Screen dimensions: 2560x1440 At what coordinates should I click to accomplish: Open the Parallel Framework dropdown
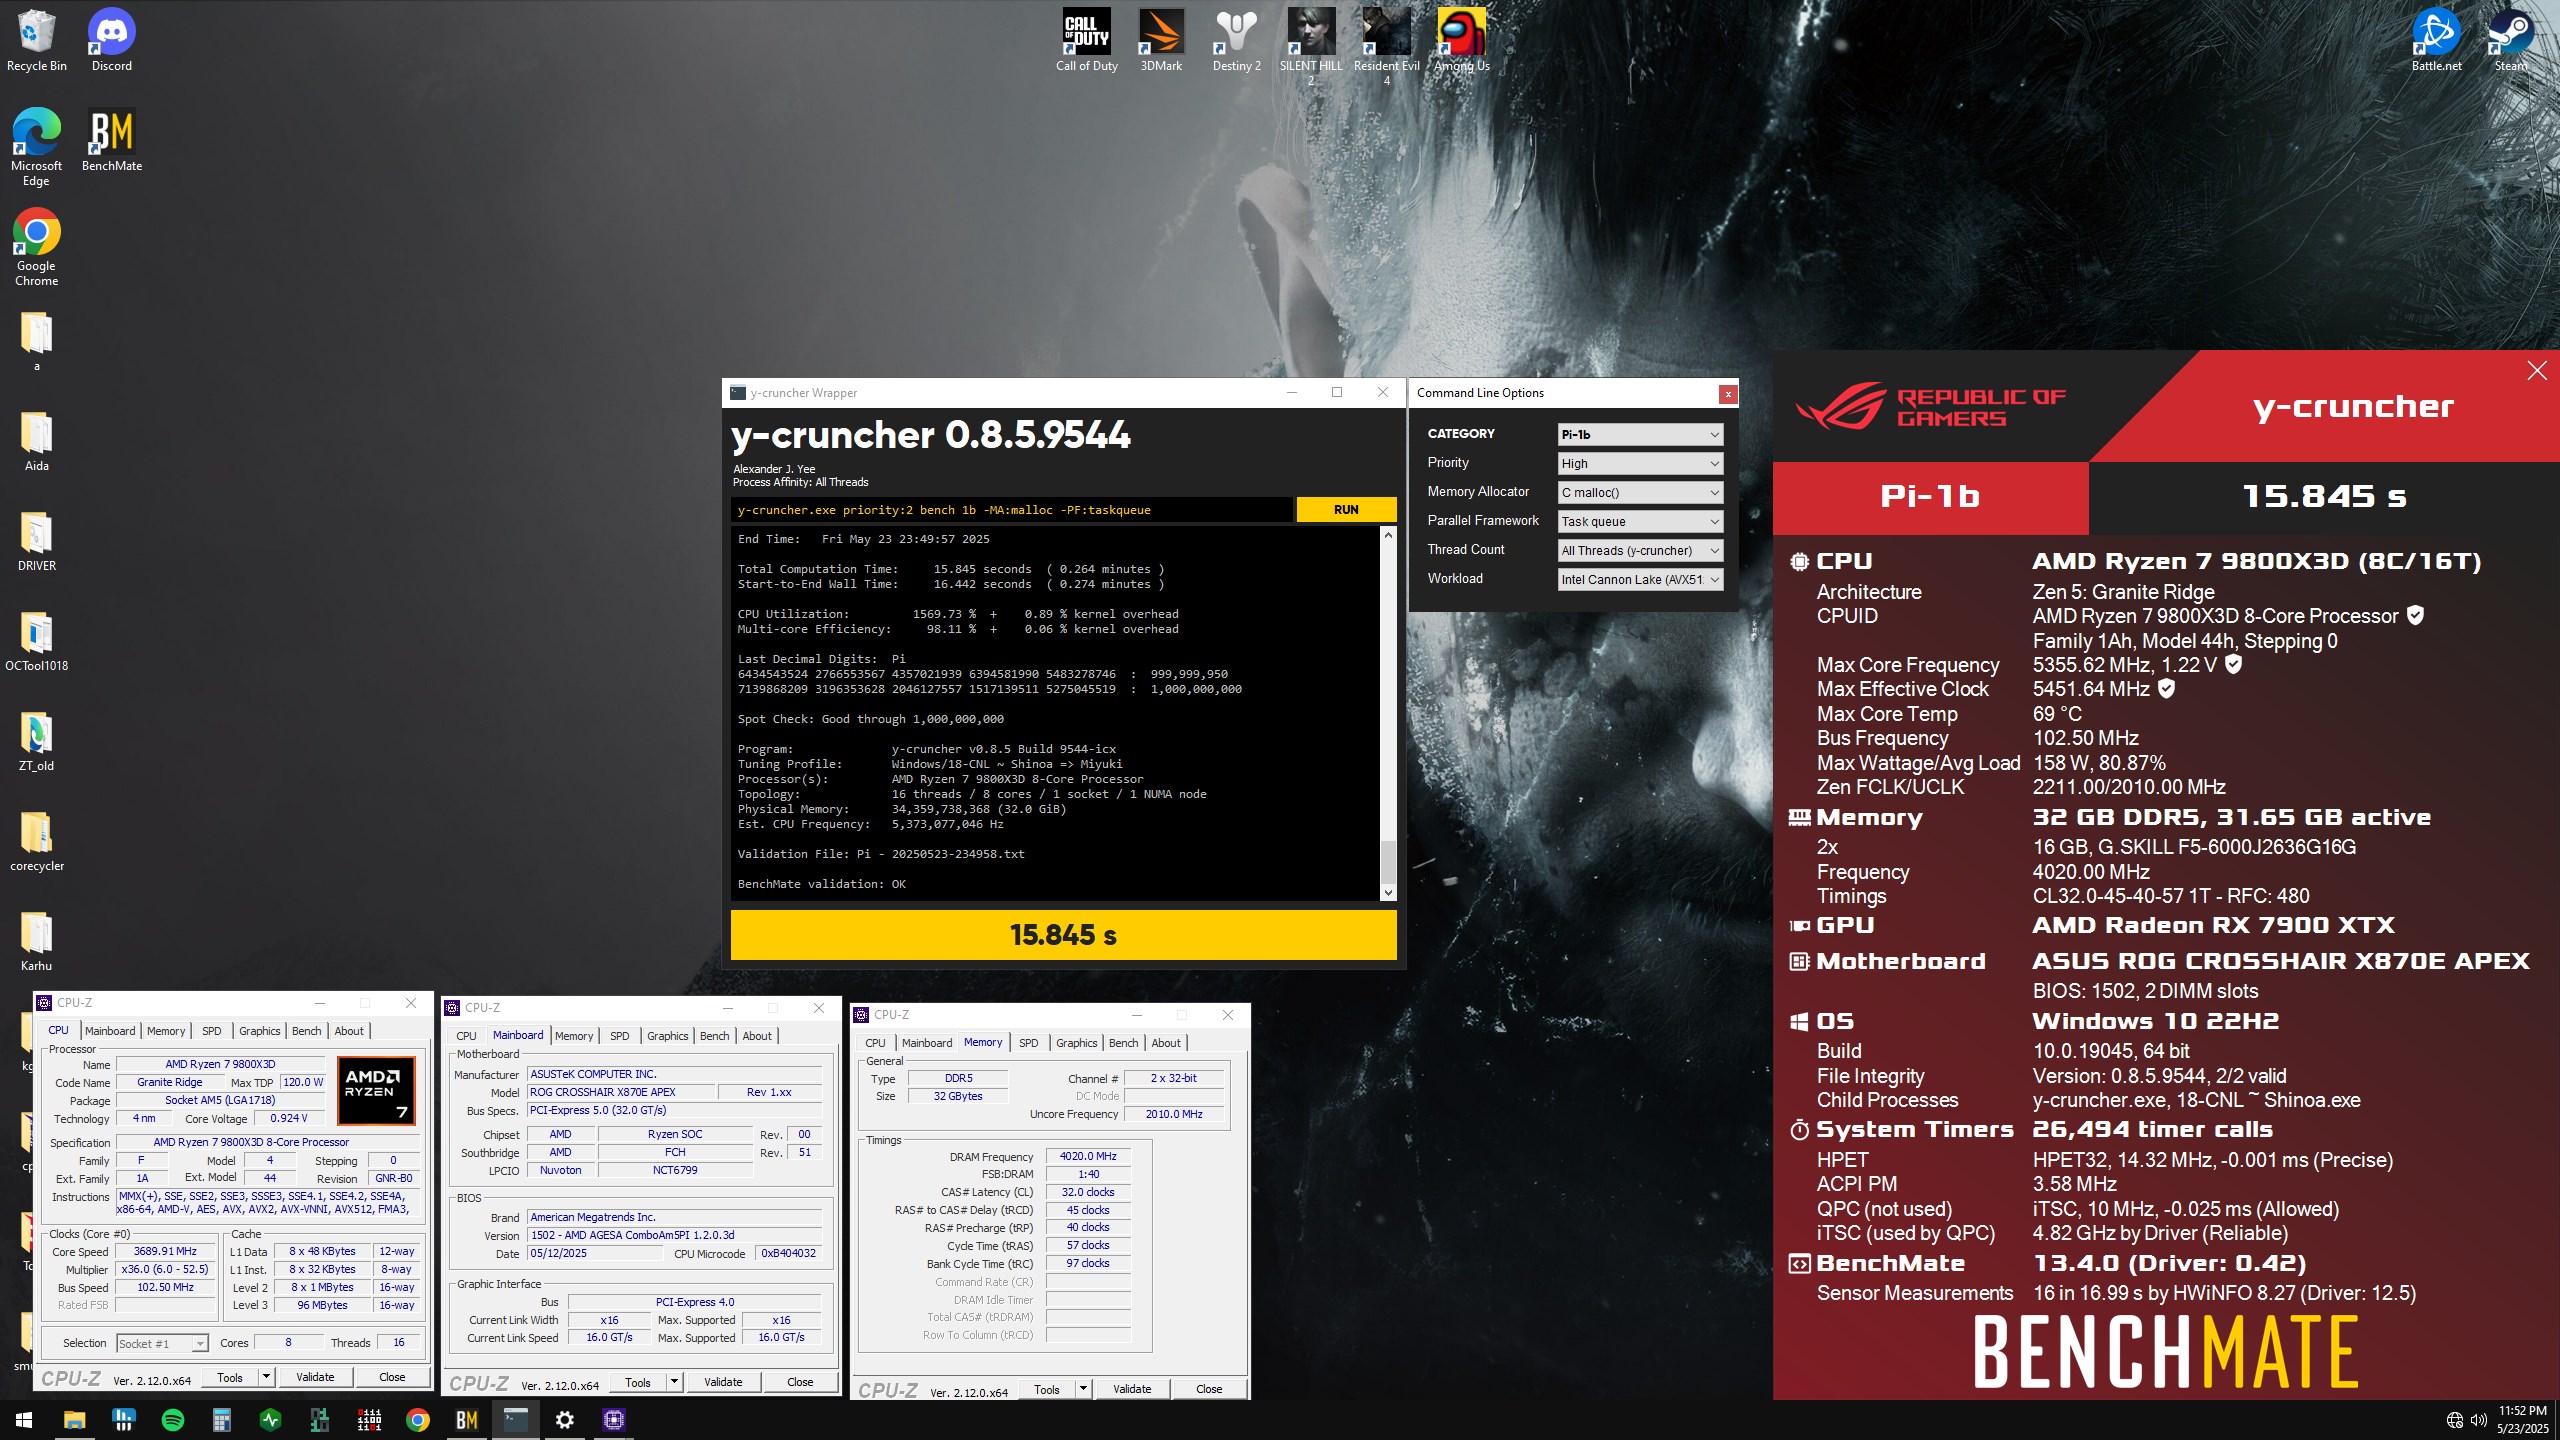tap(1640, 521)
